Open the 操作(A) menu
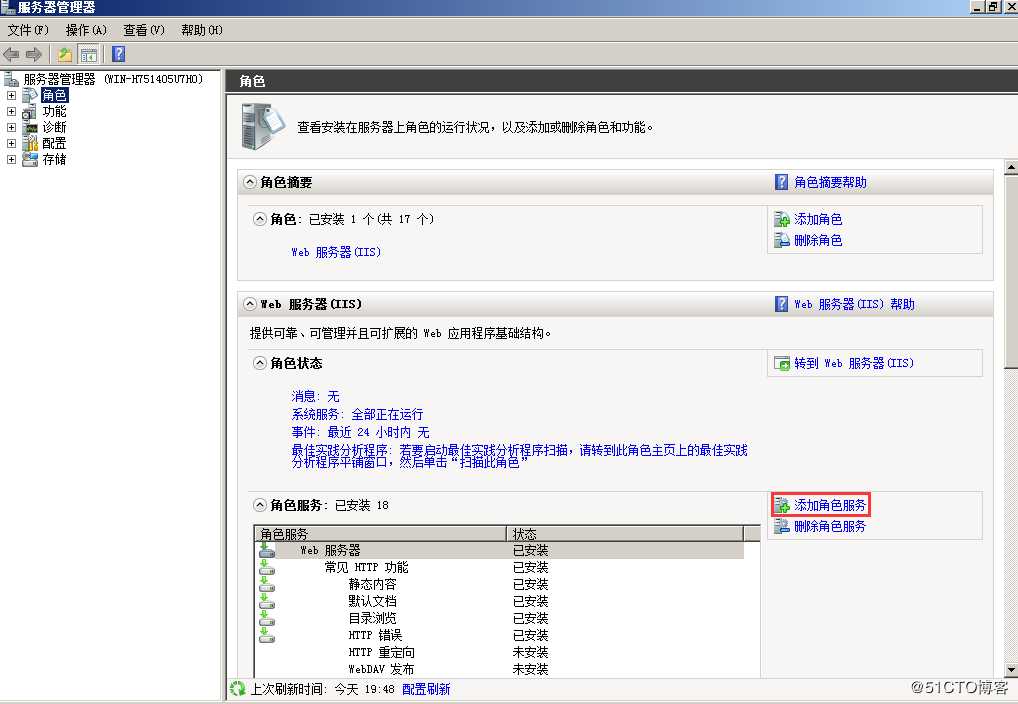This screenshot has width=1018, height=704. coord(86,30)
